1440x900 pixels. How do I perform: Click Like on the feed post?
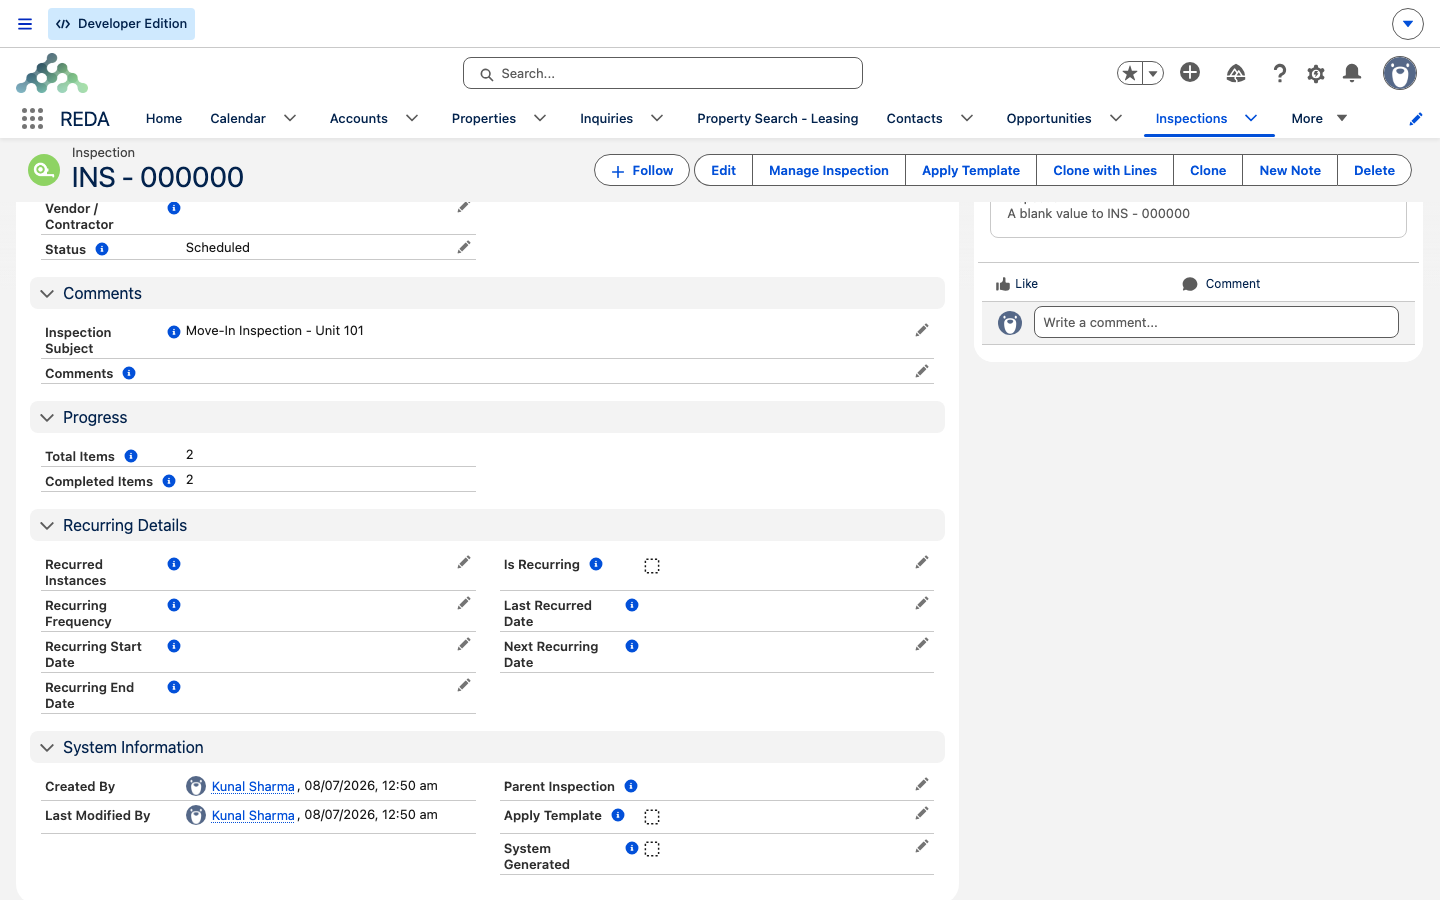pyautogui.click(x=1017, y=284)
